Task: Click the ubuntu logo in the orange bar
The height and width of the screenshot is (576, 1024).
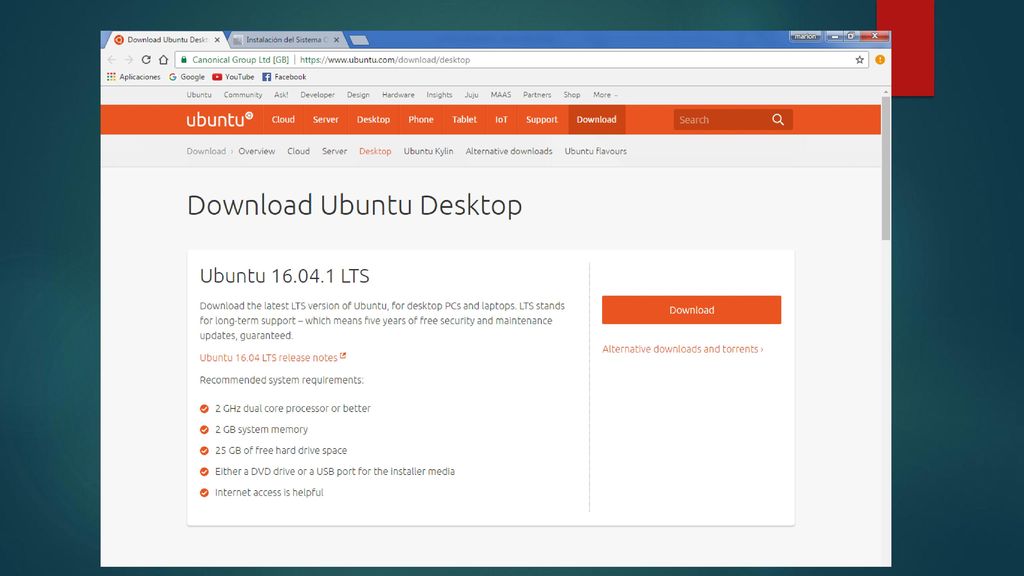Action: [x=220, y=120]
